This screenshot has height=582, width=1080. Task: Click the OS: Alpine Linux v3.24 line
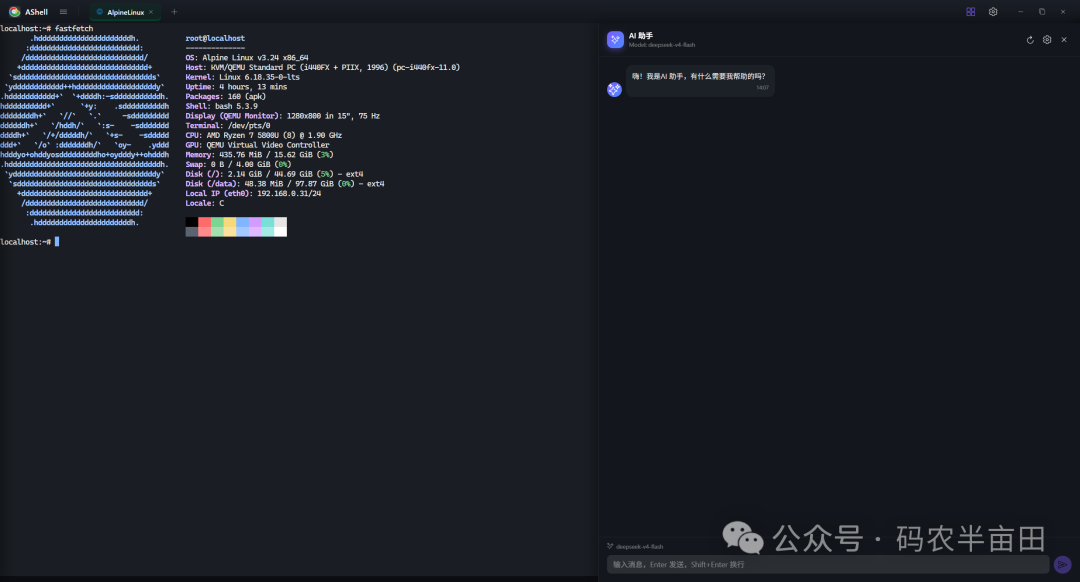click(247, 58)
